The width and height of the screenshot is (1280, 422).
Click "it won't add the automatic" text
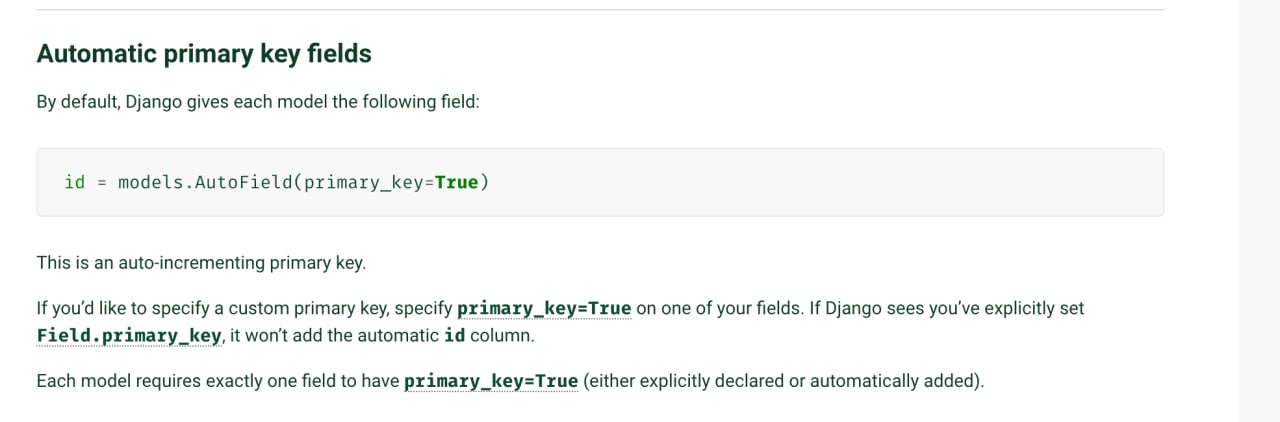pyautogui.click(x=334, y=336)
